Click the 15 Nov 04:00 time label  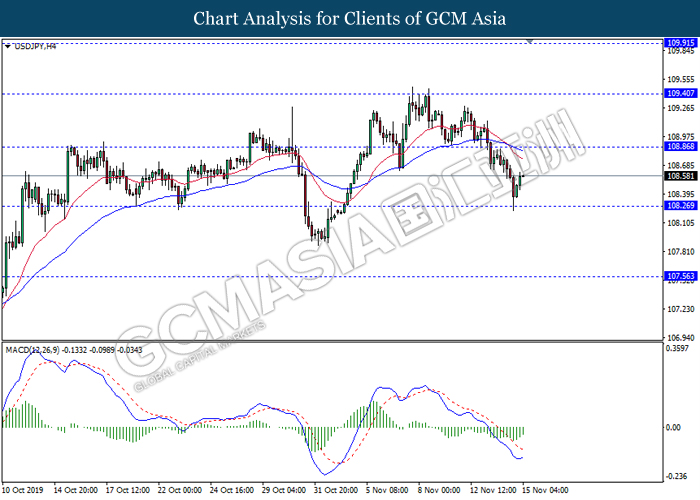(546, 490)
